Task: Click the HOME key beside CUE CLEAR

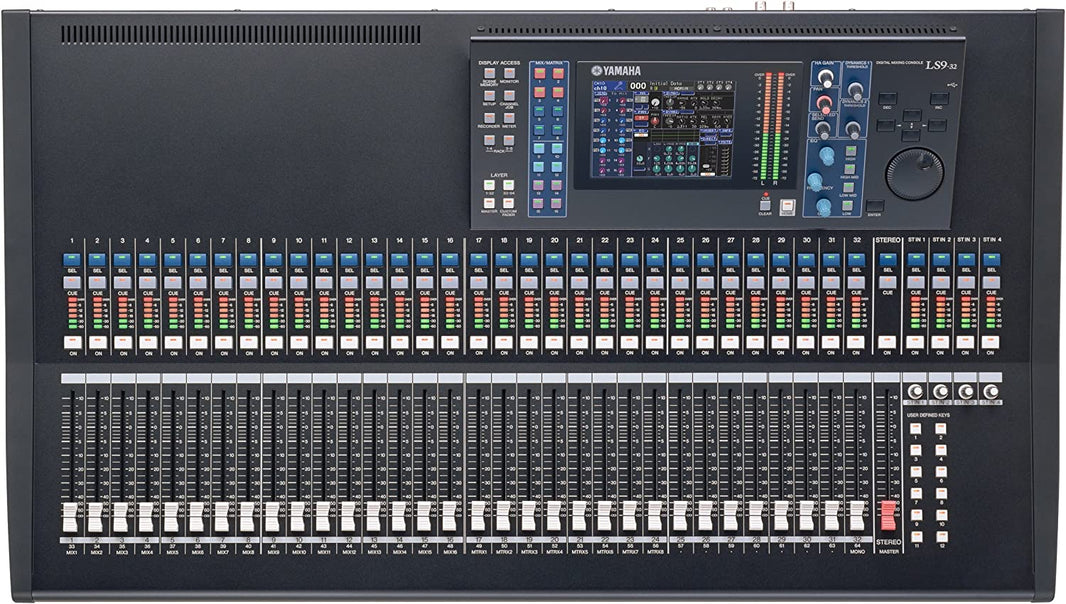Action: click(x=787, y=207)
